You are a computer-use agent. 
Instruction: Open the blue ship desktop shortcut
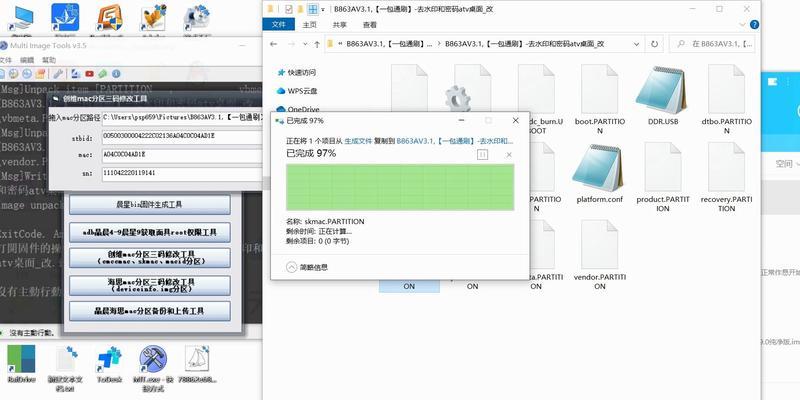65,19
